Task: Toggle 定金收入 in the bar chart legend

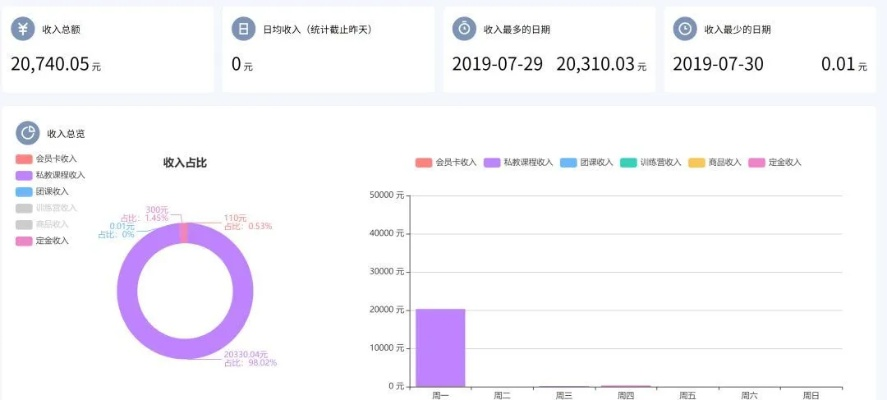Action: (x=775, y=162)
